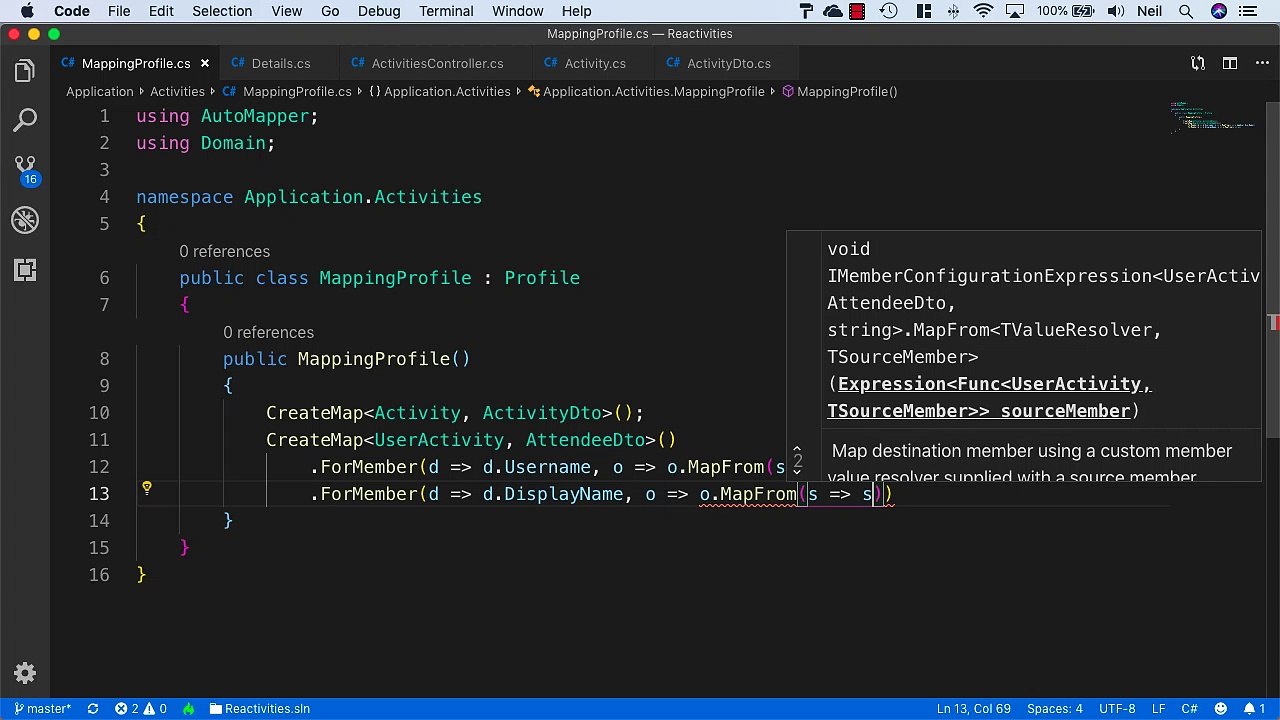The width and height of the screenshot is (1280, 720).
Task: Open Time Machine menu bar icon
Action: tap(888, 11)
